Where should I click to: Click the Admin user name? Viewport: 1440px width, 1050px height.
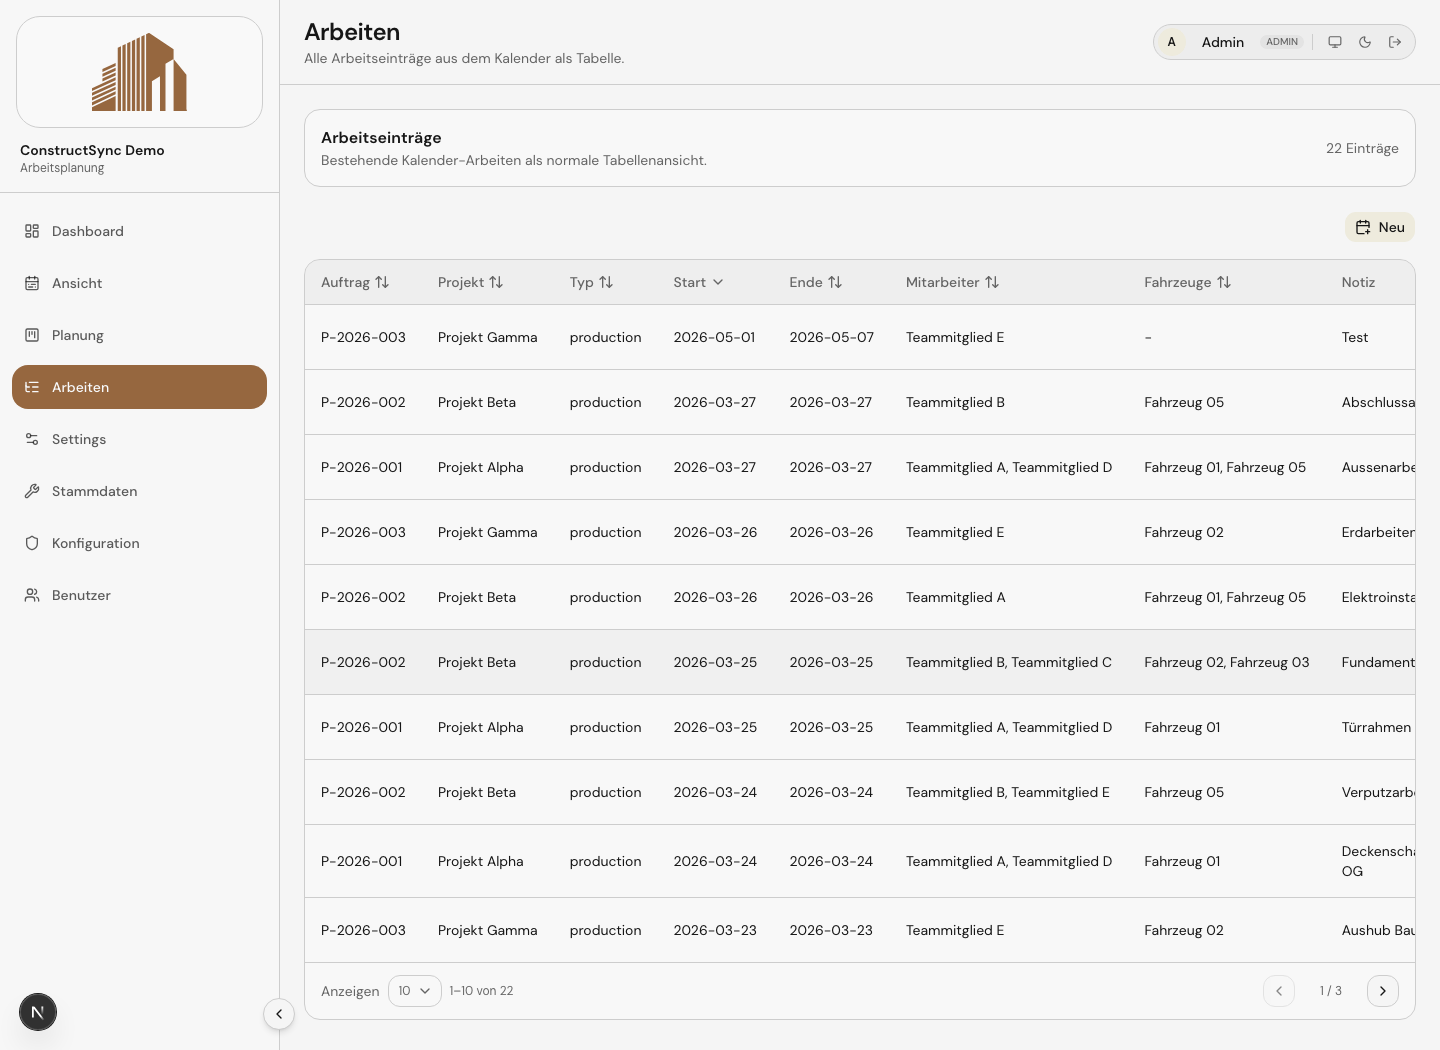(1222, 42)
